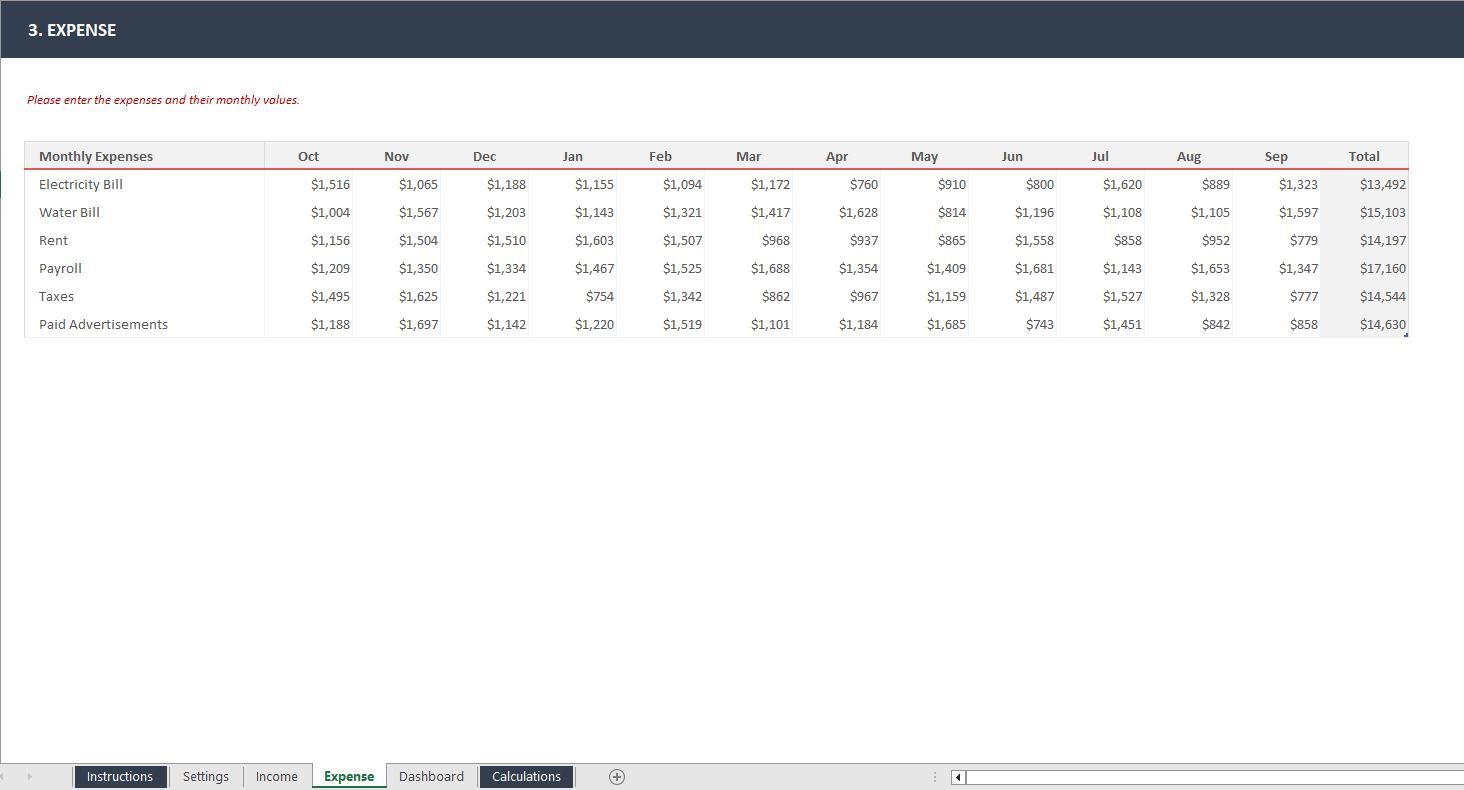Click the Total column header
Screen dimensions: 1464x790
[1364, 156]
